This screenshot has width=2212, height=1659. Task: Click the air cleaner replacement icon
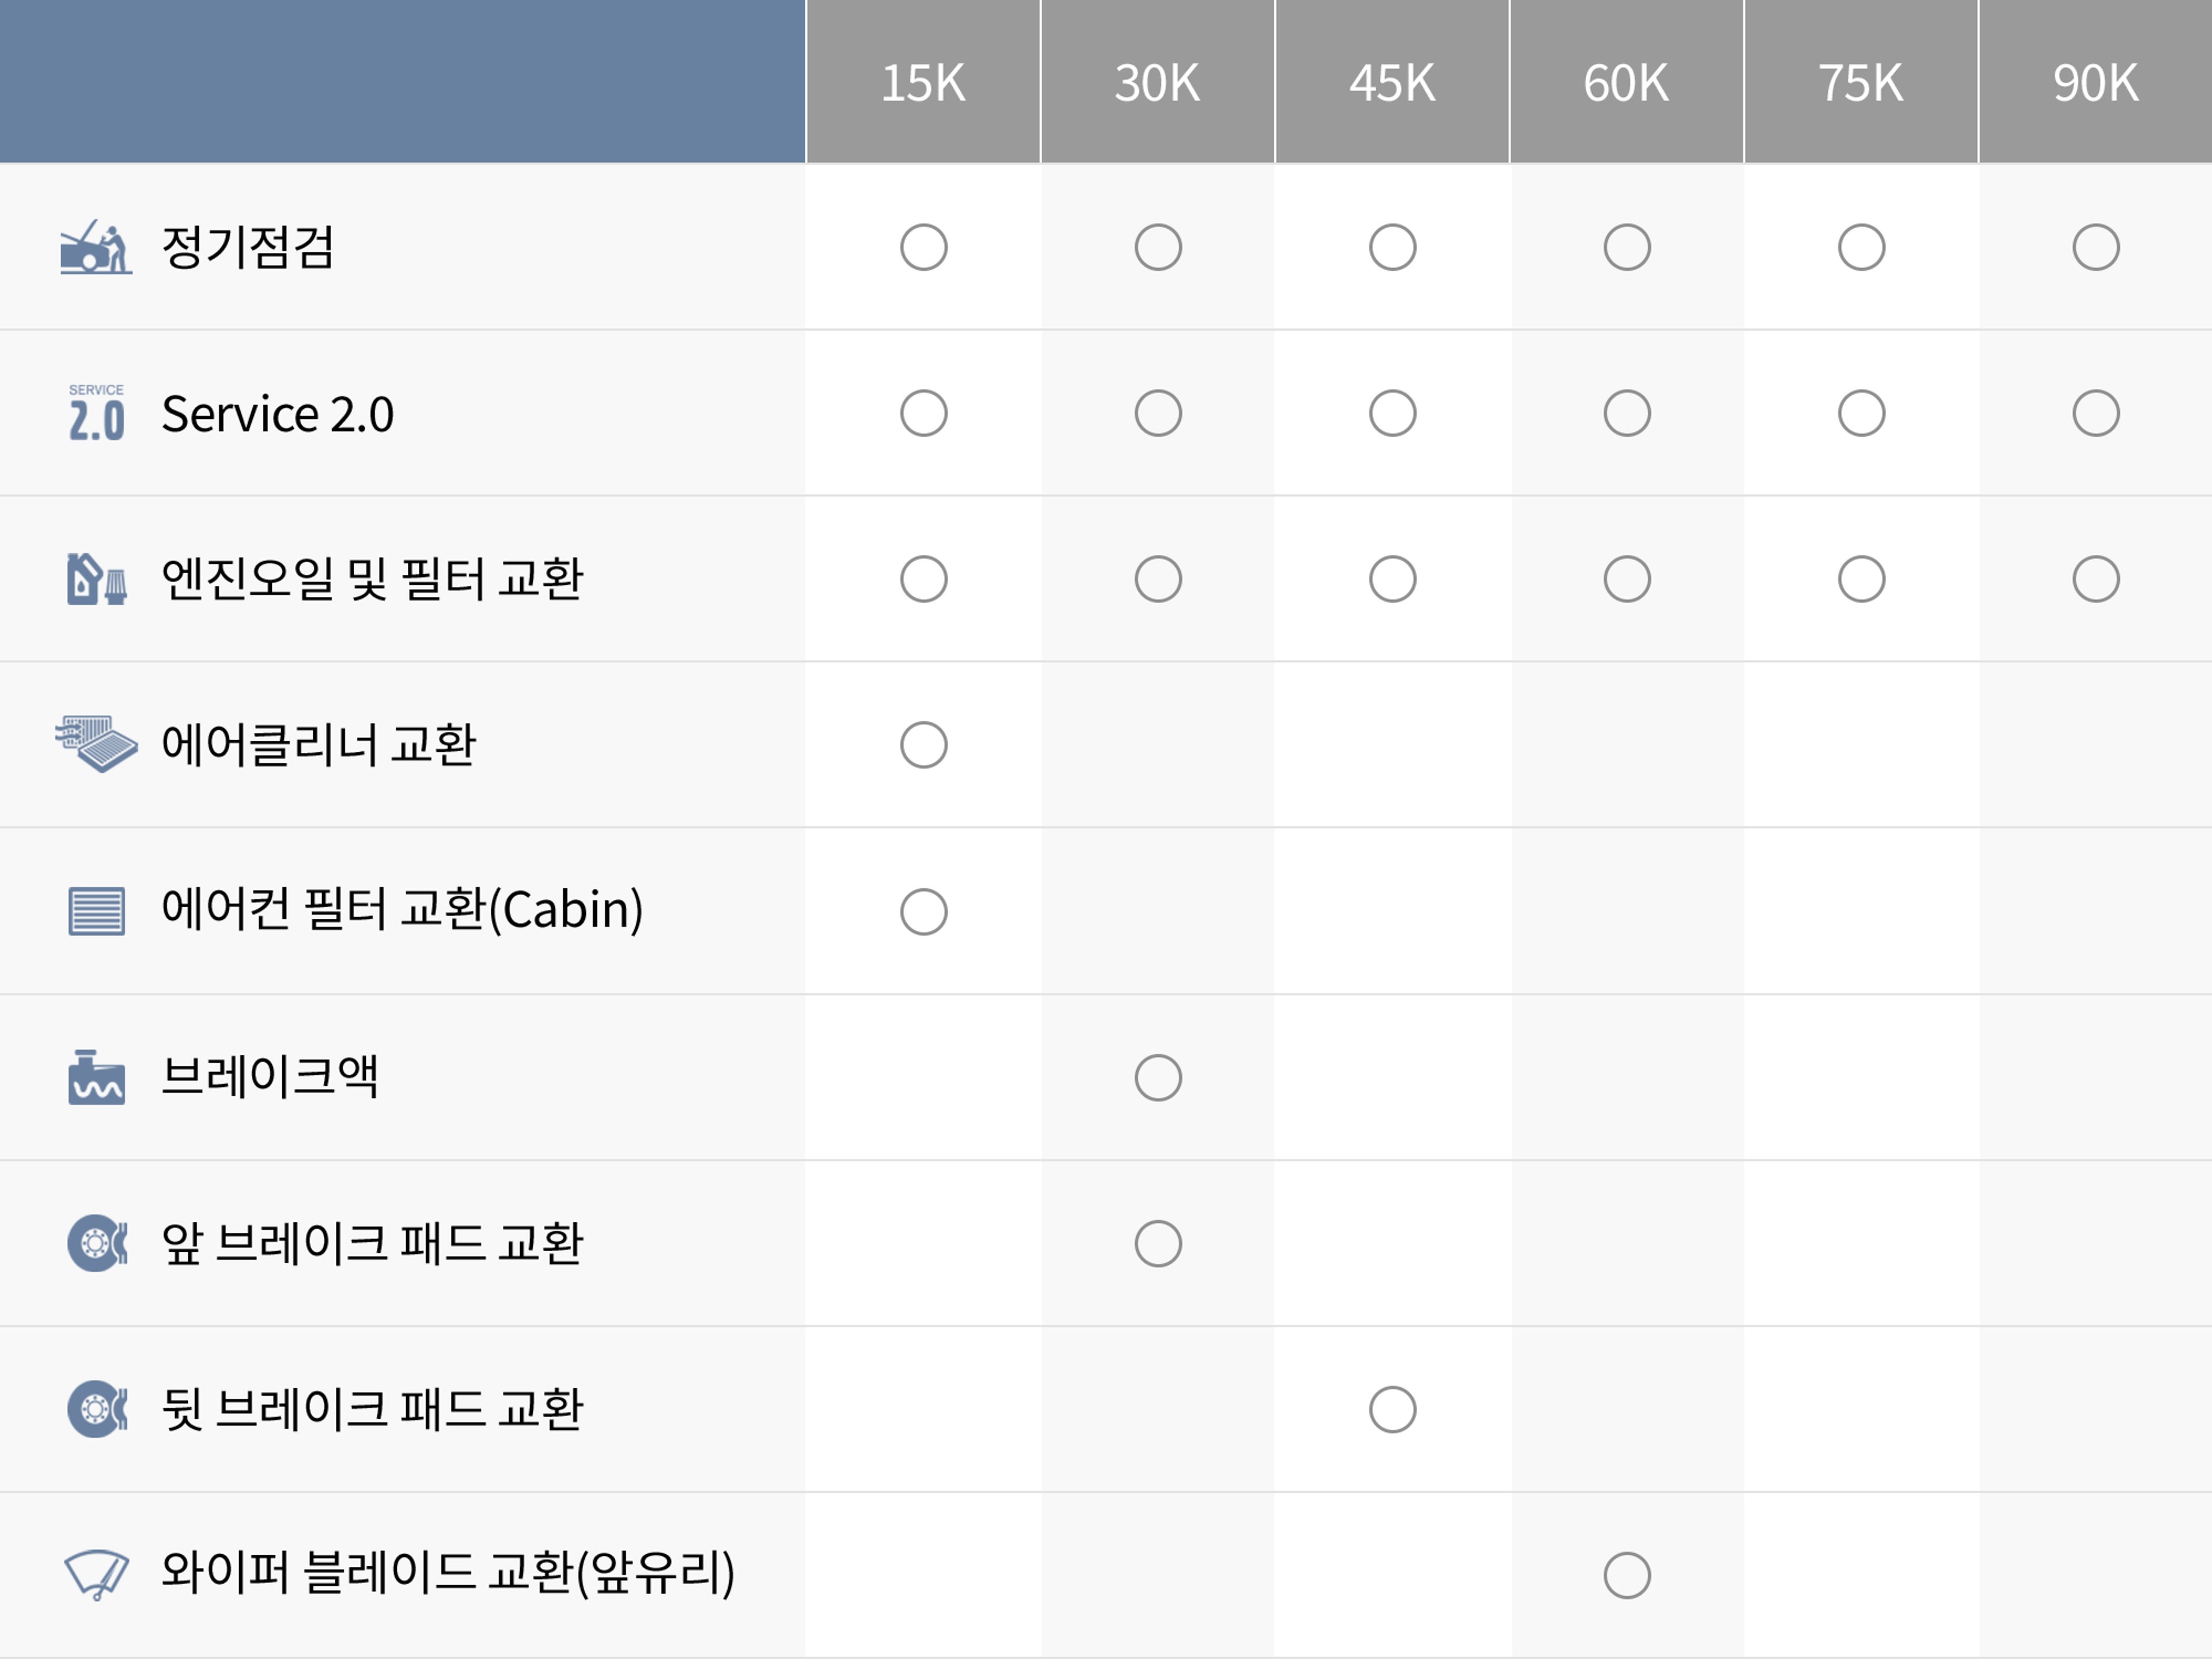pos(96,744)
